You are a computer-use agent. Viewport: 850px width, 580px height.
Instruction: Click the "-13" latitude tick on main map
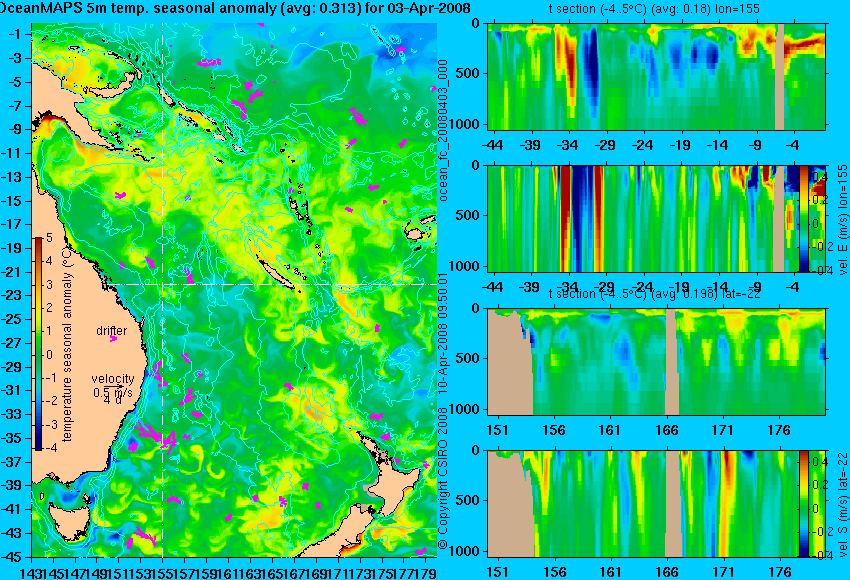[12, 177]
